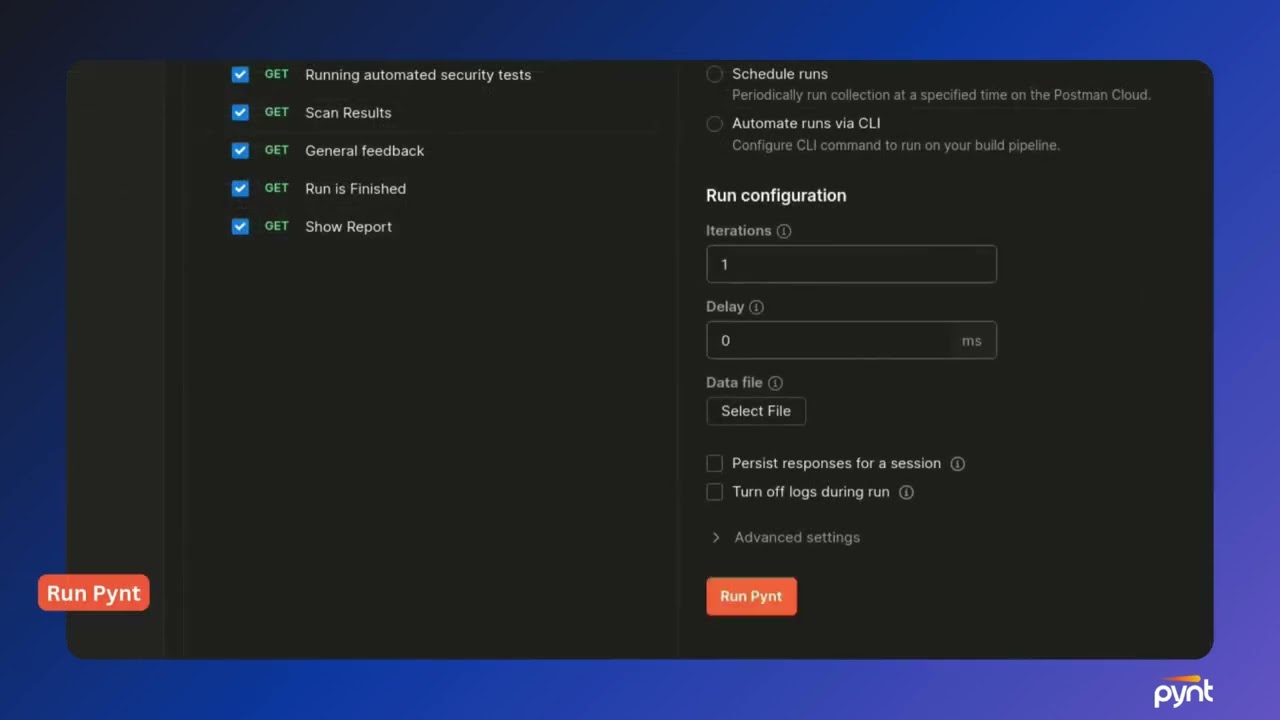Click the orange Run Pynt button in the Run configuration panel

click(x=751, y=596)
